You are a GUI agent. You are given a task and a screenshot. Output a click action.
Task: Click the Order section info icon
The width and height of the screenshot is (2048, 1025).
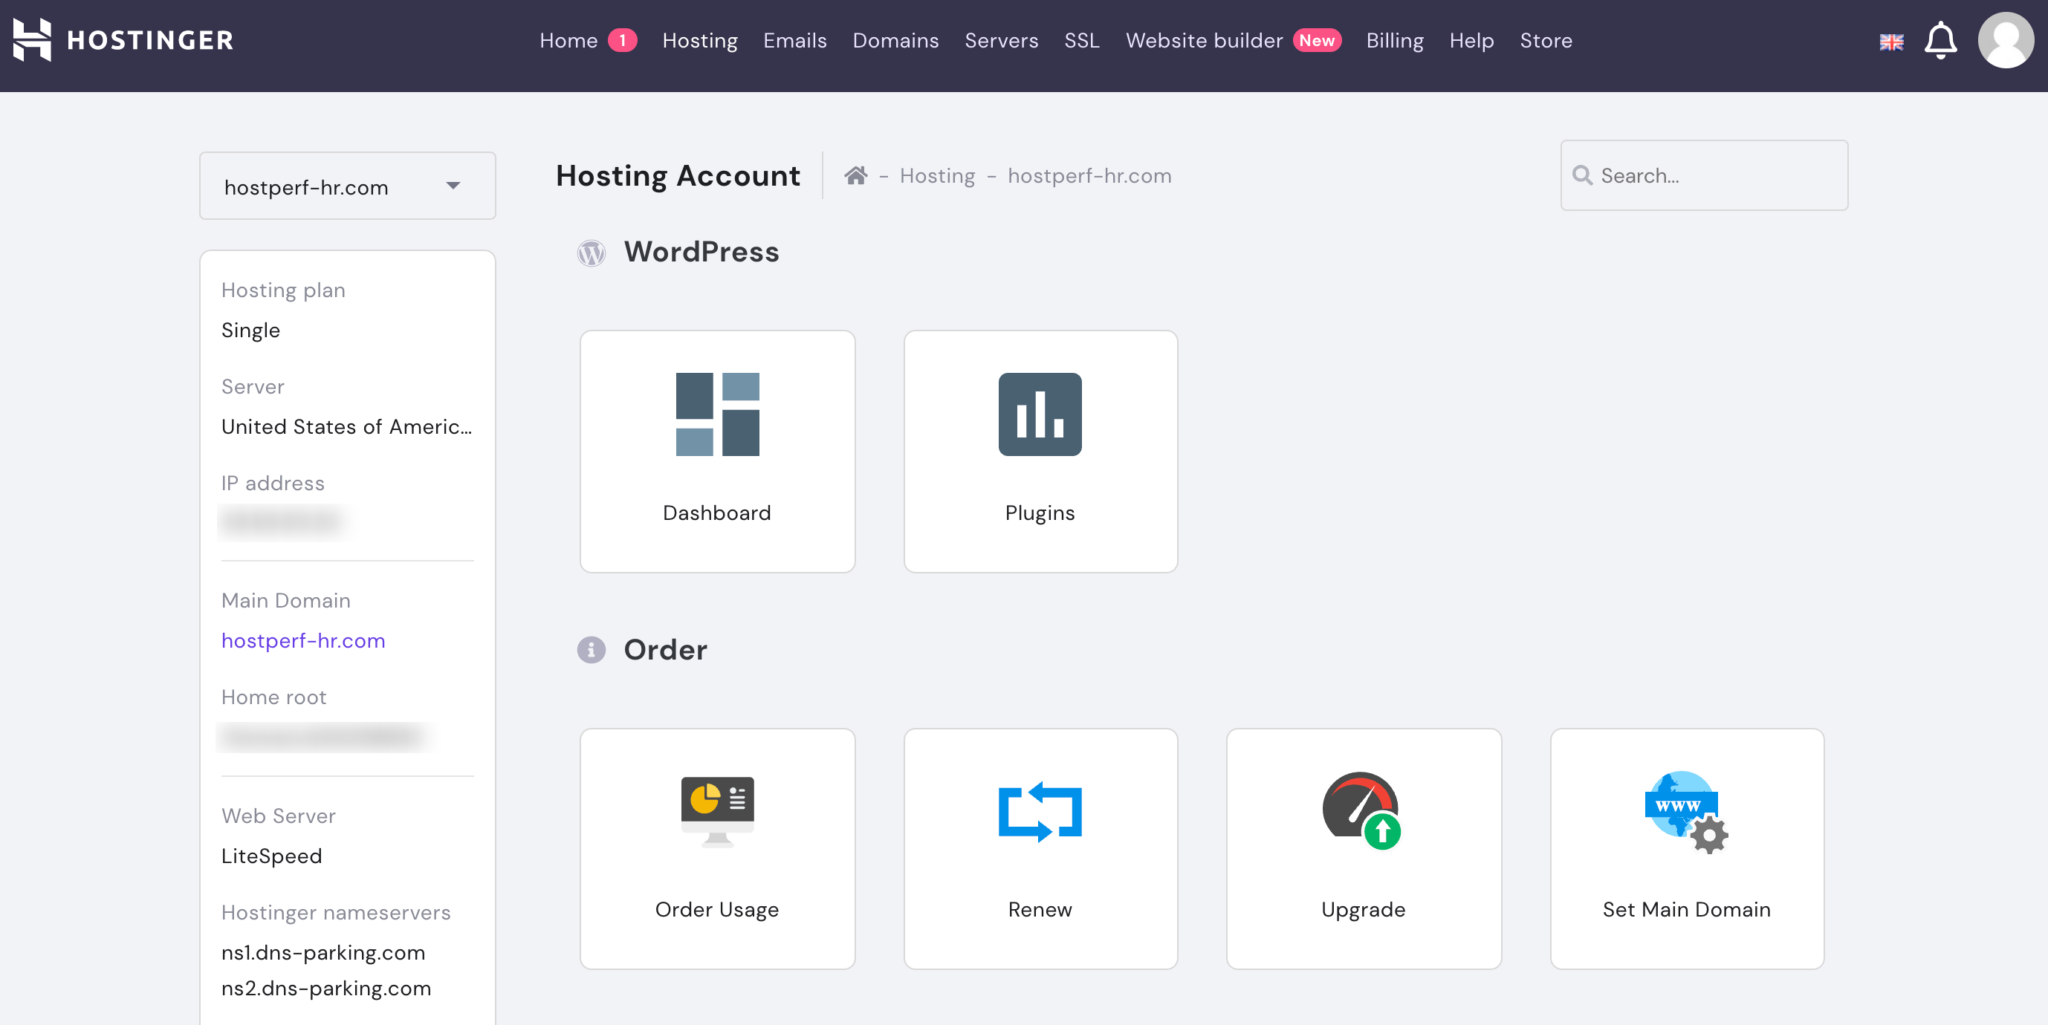tap(591, 650)
